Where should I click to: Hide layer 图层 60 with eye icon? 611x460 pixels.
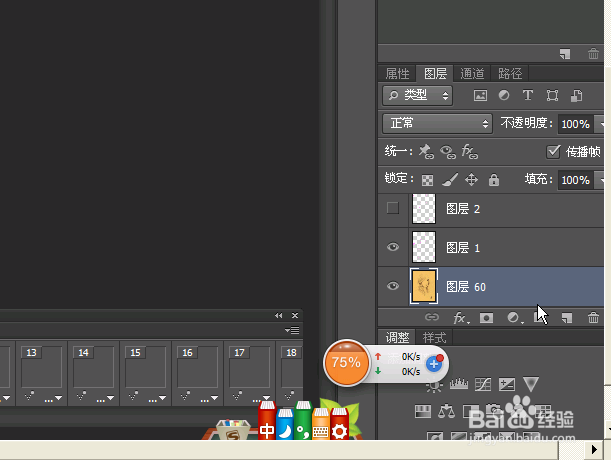pyautogui.click(x=393, y=286)
